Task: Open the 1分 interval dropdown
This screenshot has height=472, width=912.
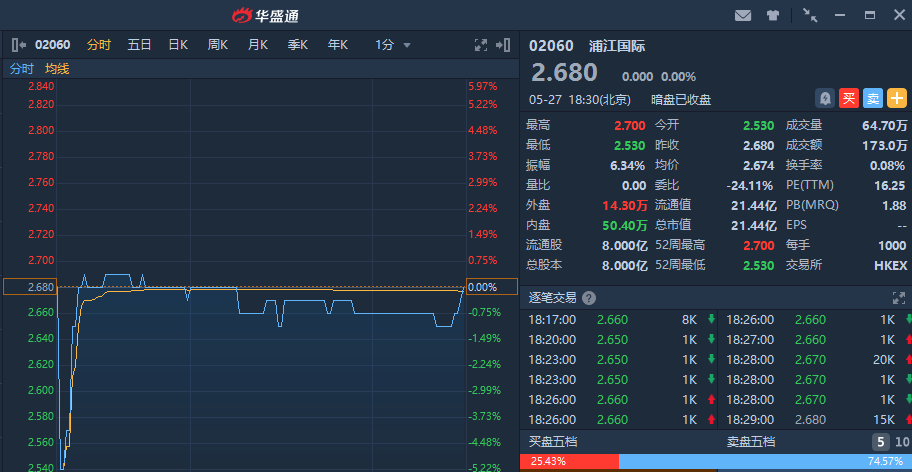Action: (393, 45)
